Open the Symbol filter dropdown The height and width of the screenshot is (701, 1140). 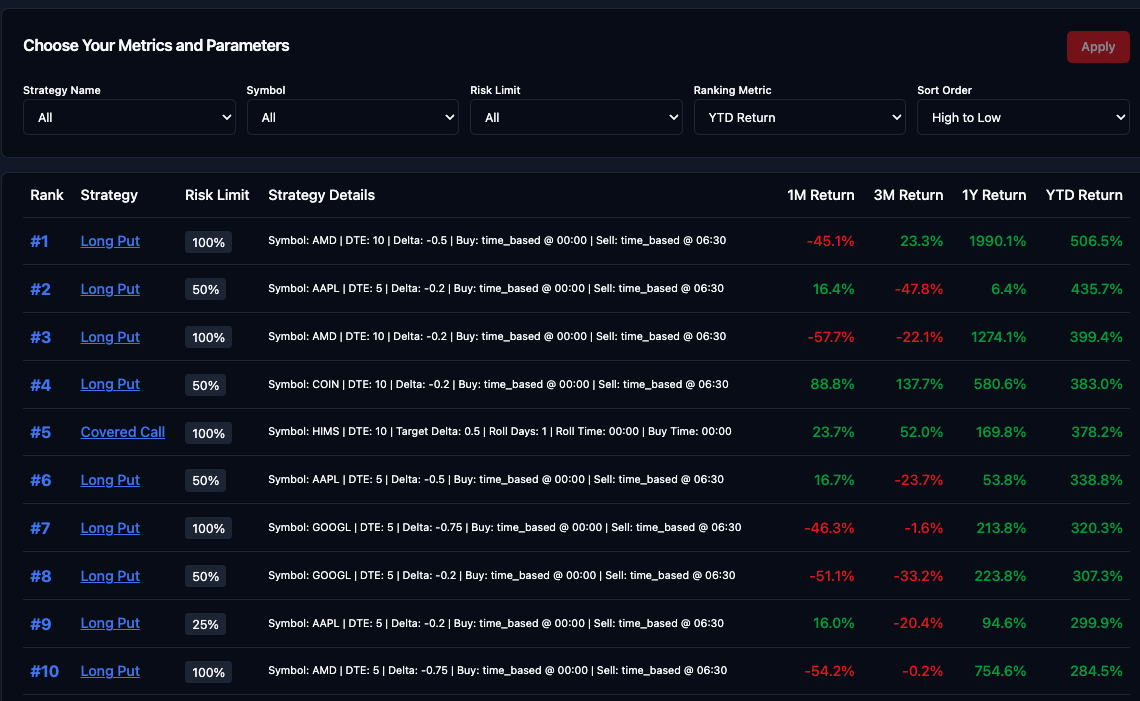click(x=352, y=117)
